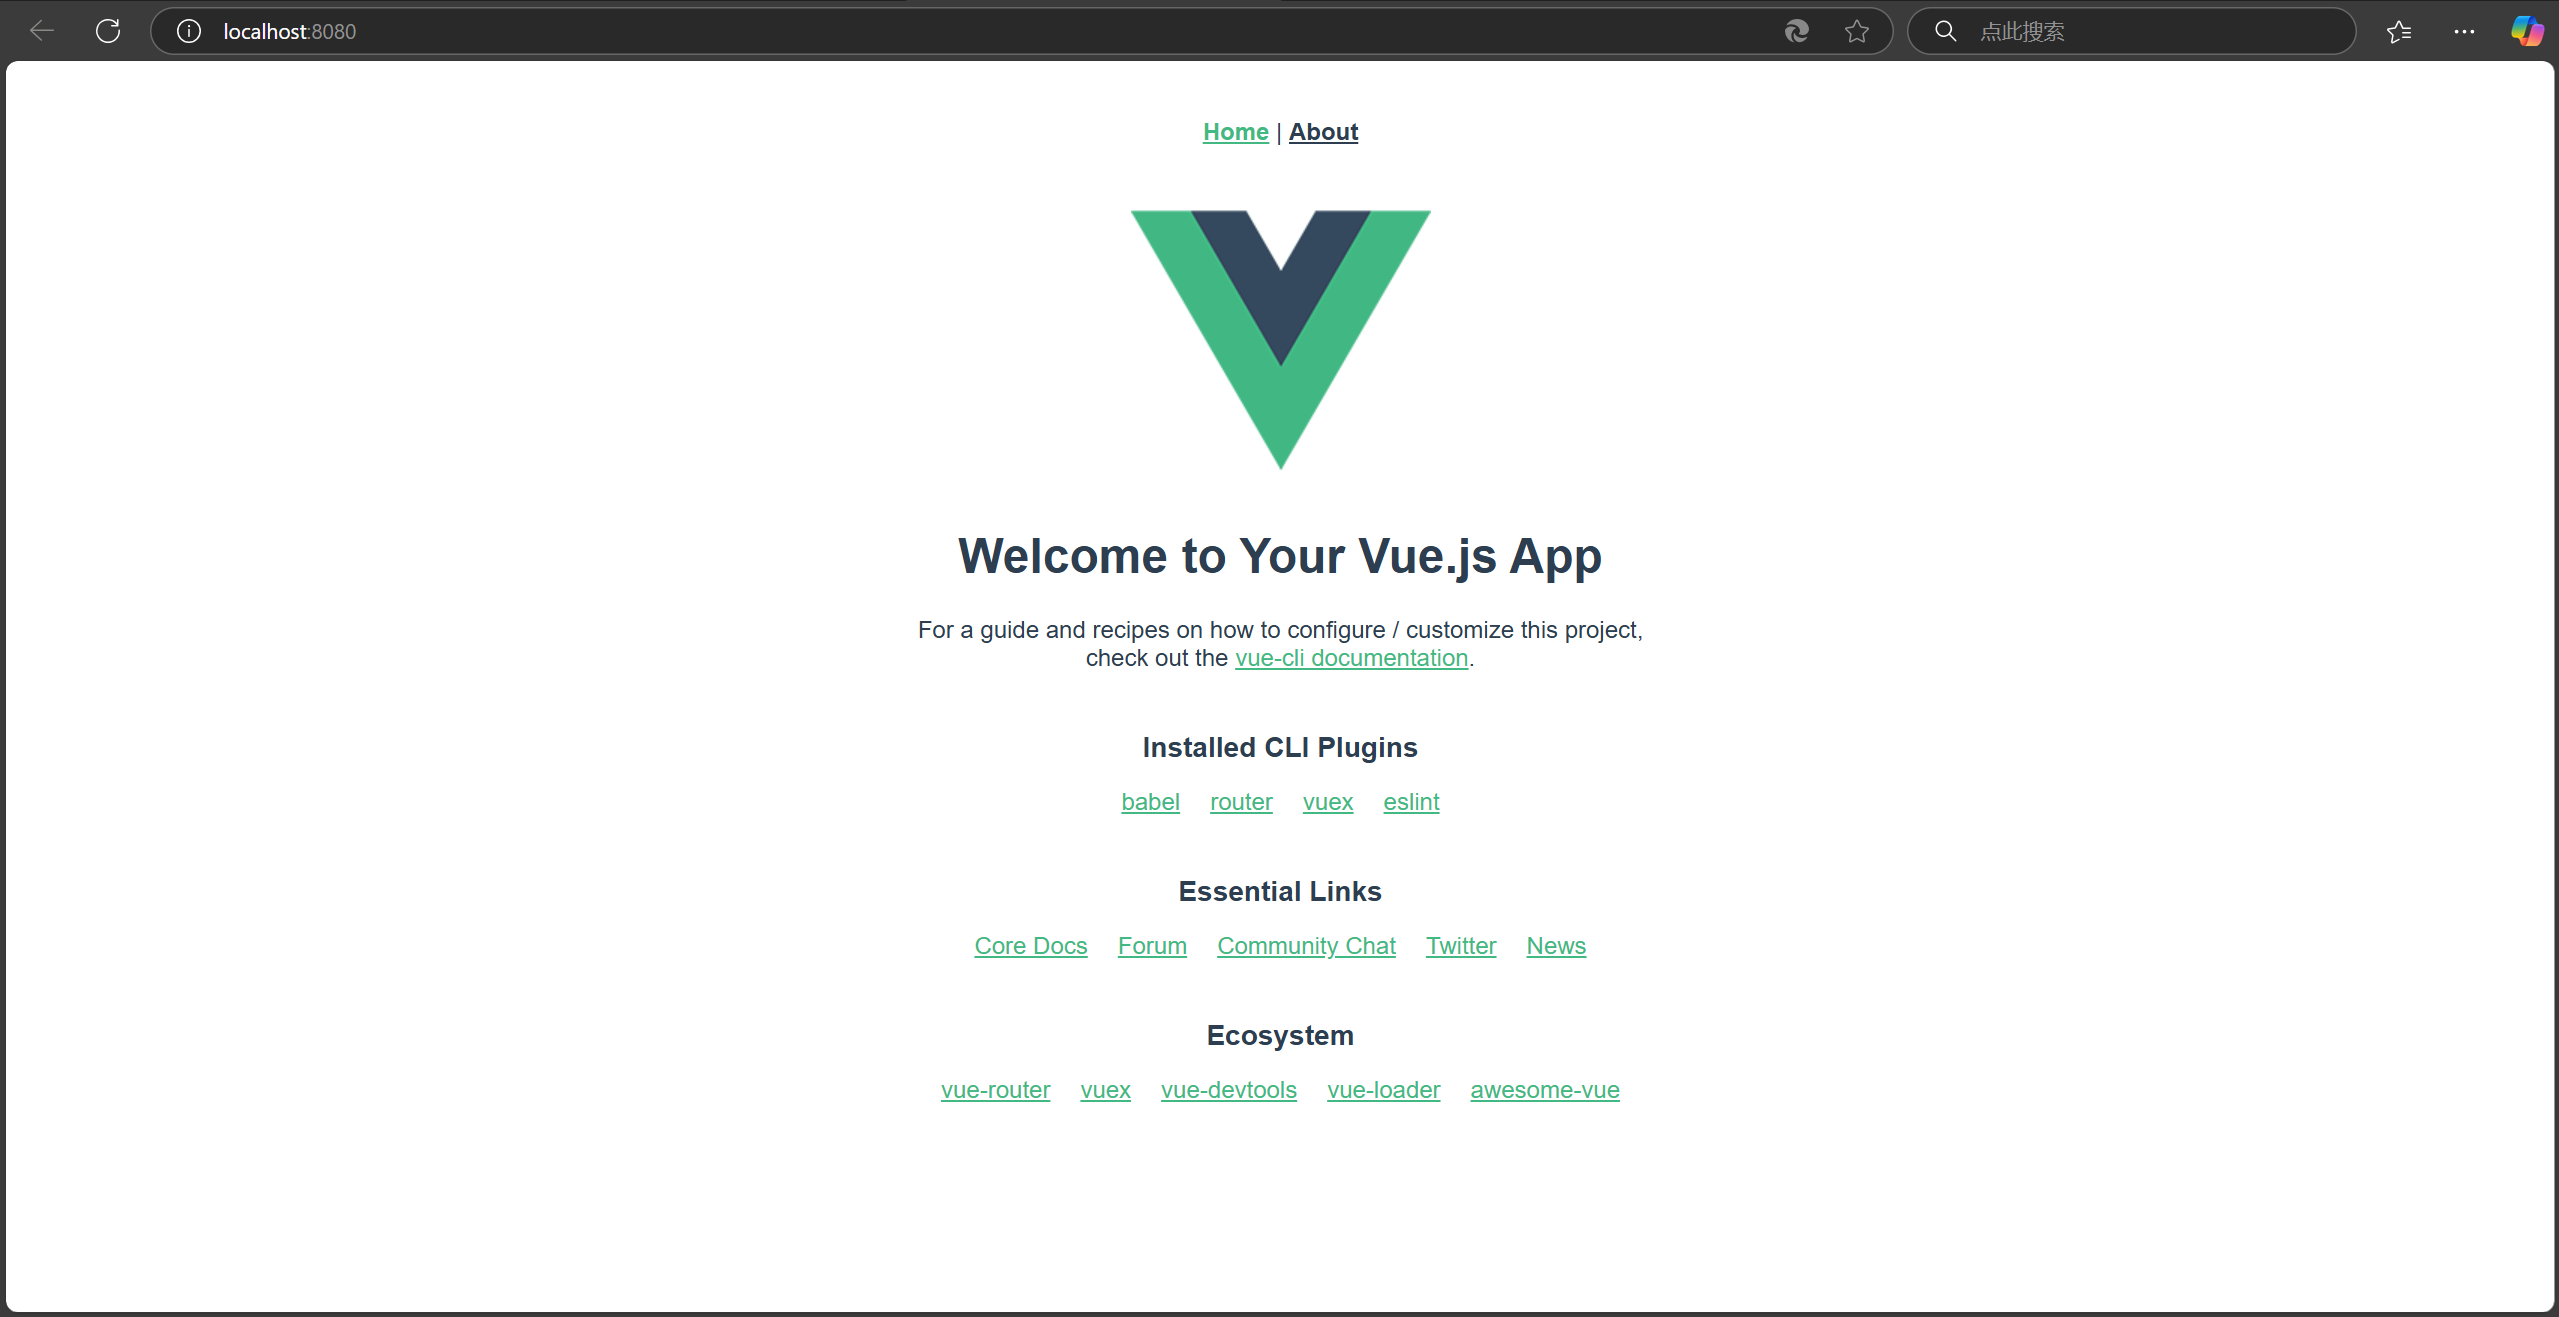The width and height of the screenshot is (2559, 1317).
Task: Open the vue-cli documentation link
Action: point(1351,658)
